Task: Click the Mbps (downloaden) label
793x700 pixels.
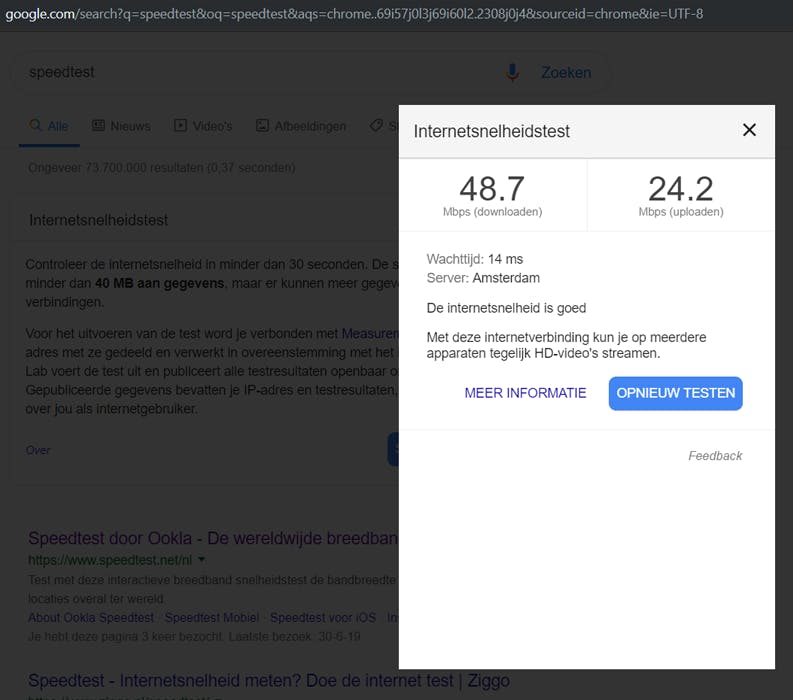Action: pyautogui.click(x=493, y=212)
